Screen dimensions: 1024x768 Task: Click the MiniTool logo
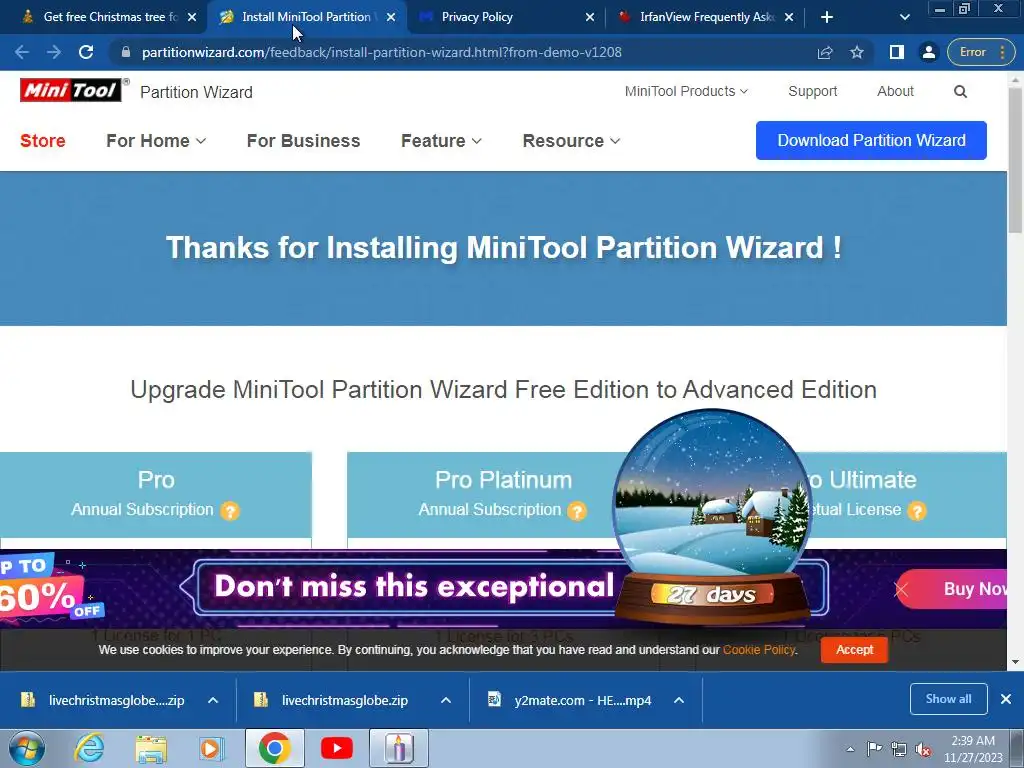[71, 90]
